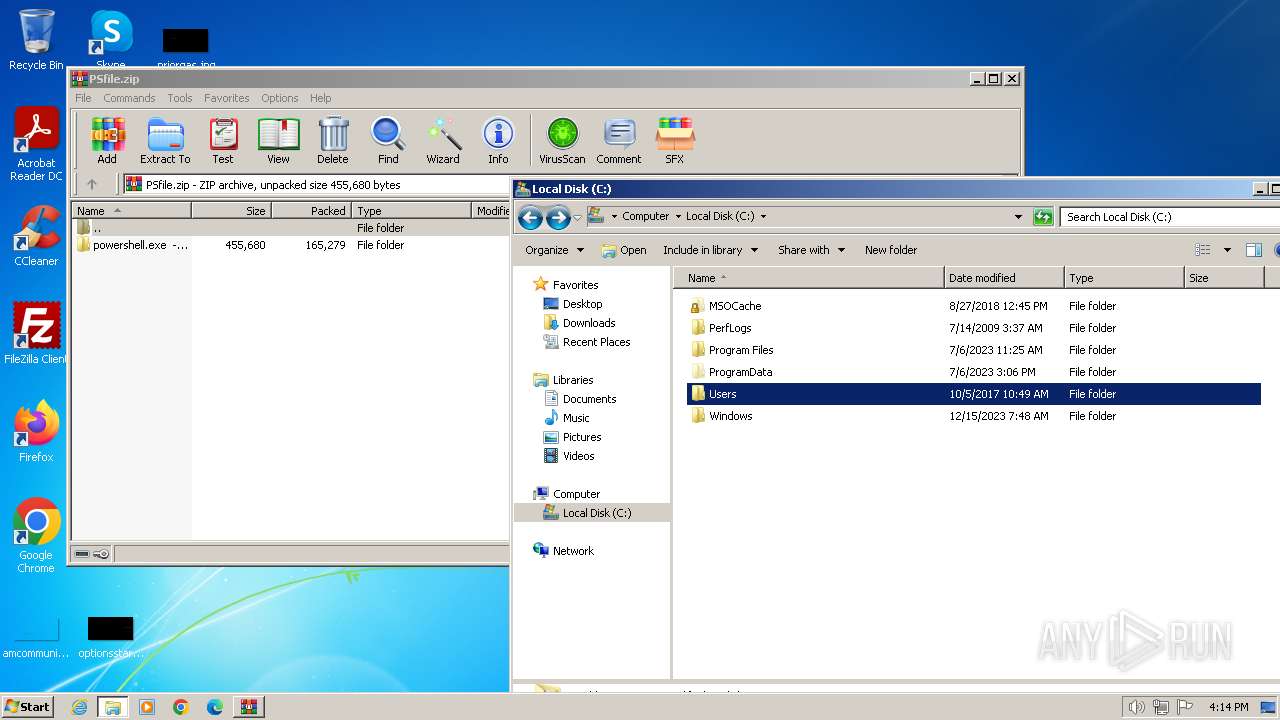This screenshot has height=720, width=1280.
Task: Open Recycle Bin on desktop
Action: pyautogui.click(x=36, y=40)
